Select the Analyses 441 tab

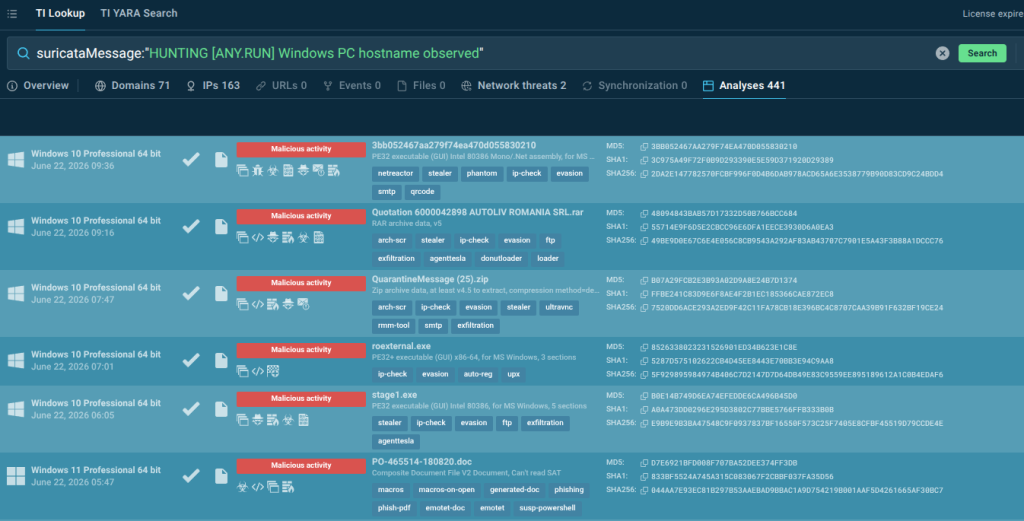pyautogui.click(x=744, y=86)
